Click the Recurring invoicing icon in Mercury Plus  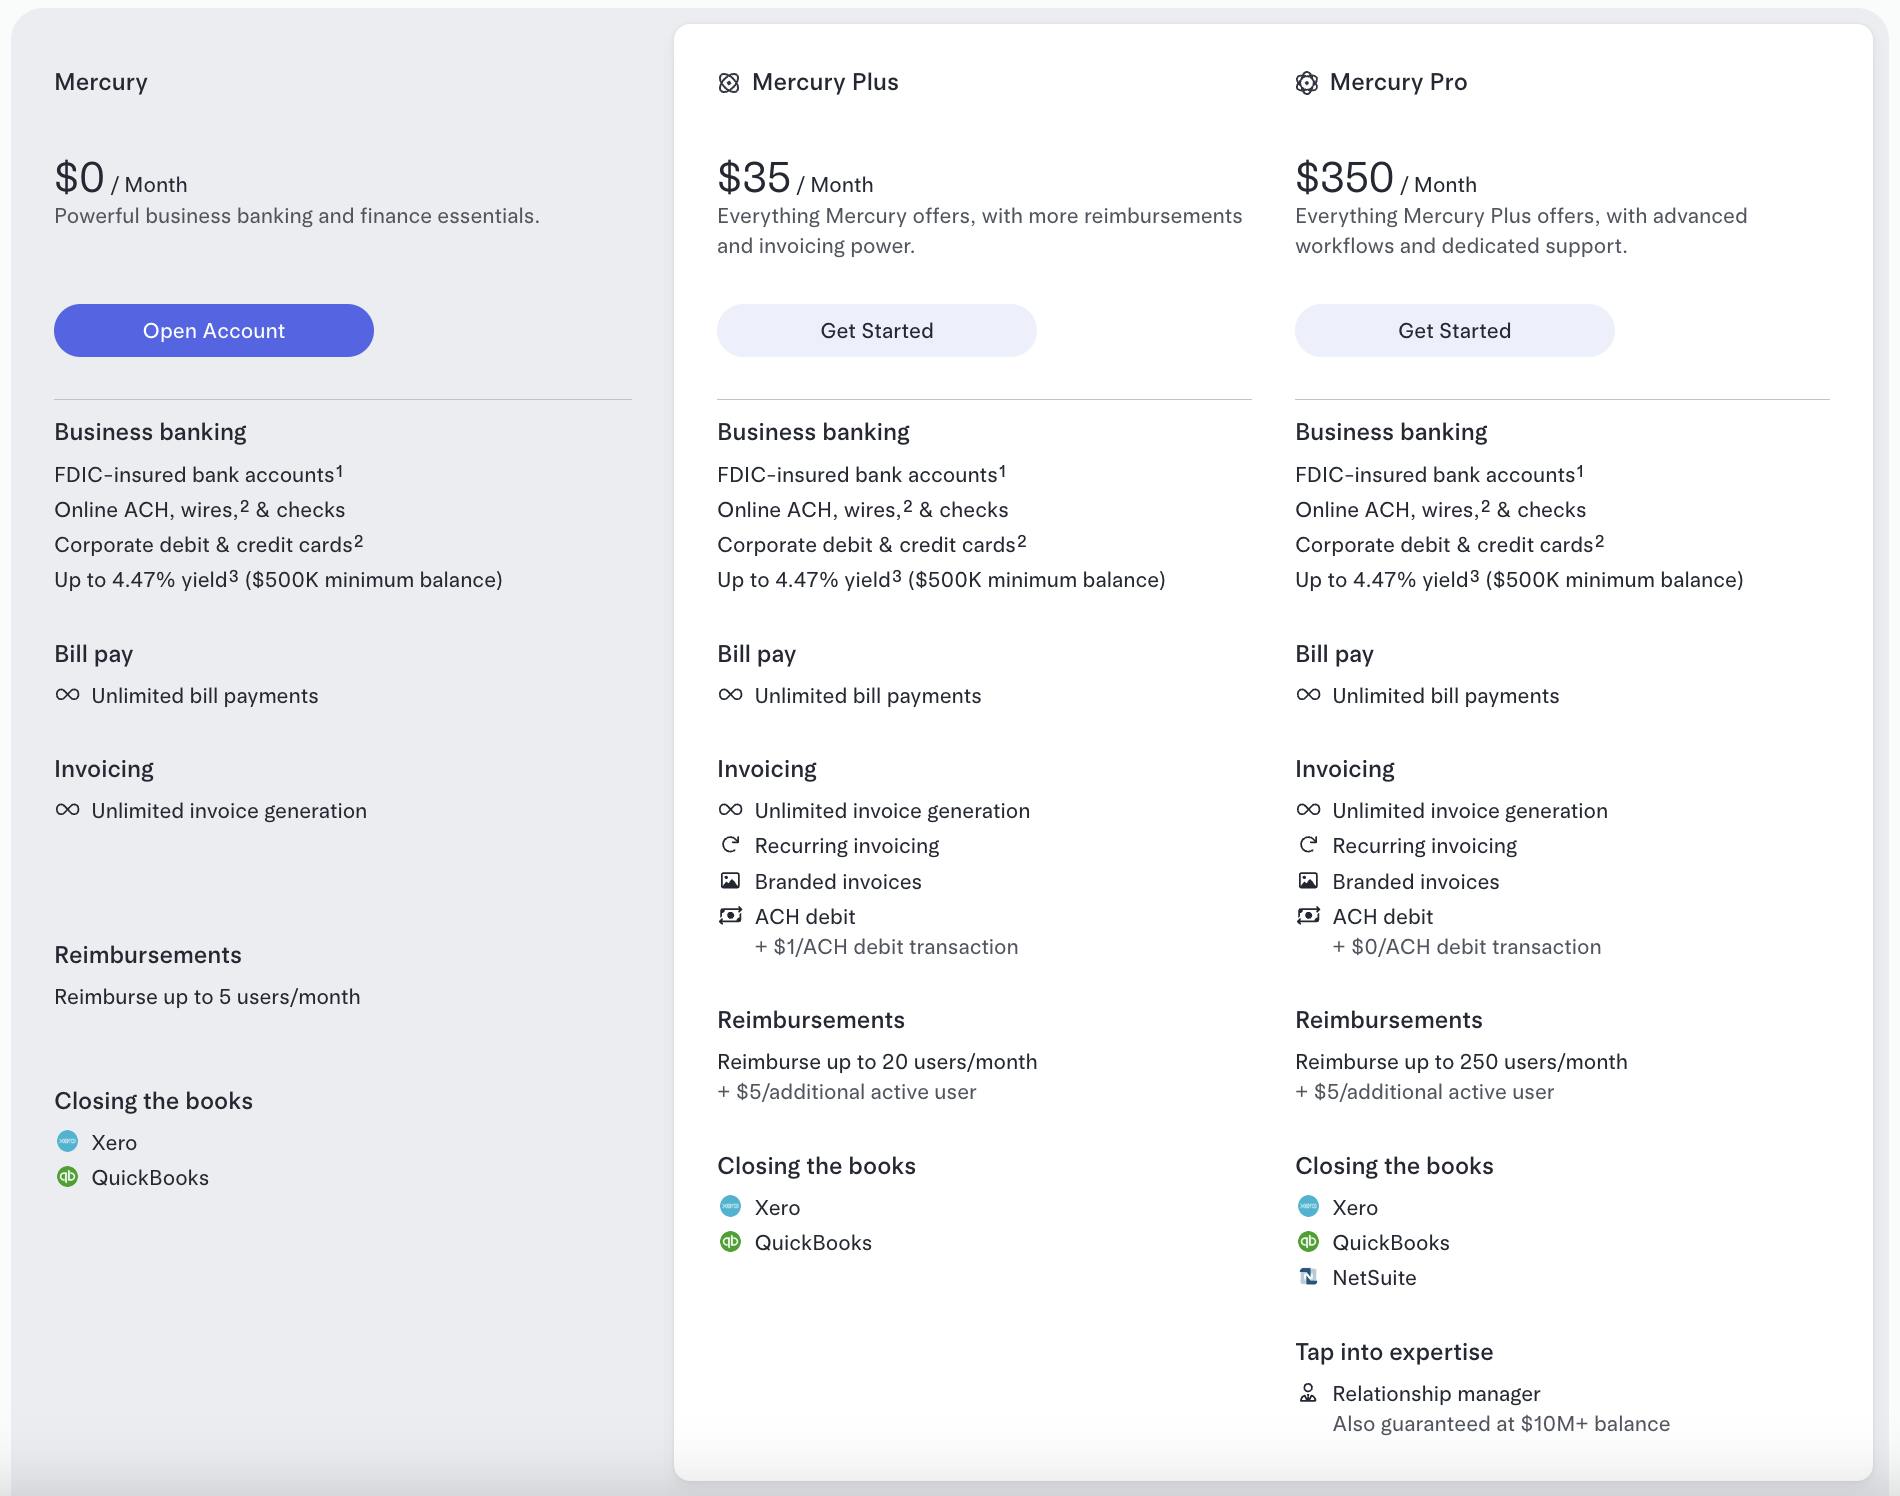(x=730, y=845)
